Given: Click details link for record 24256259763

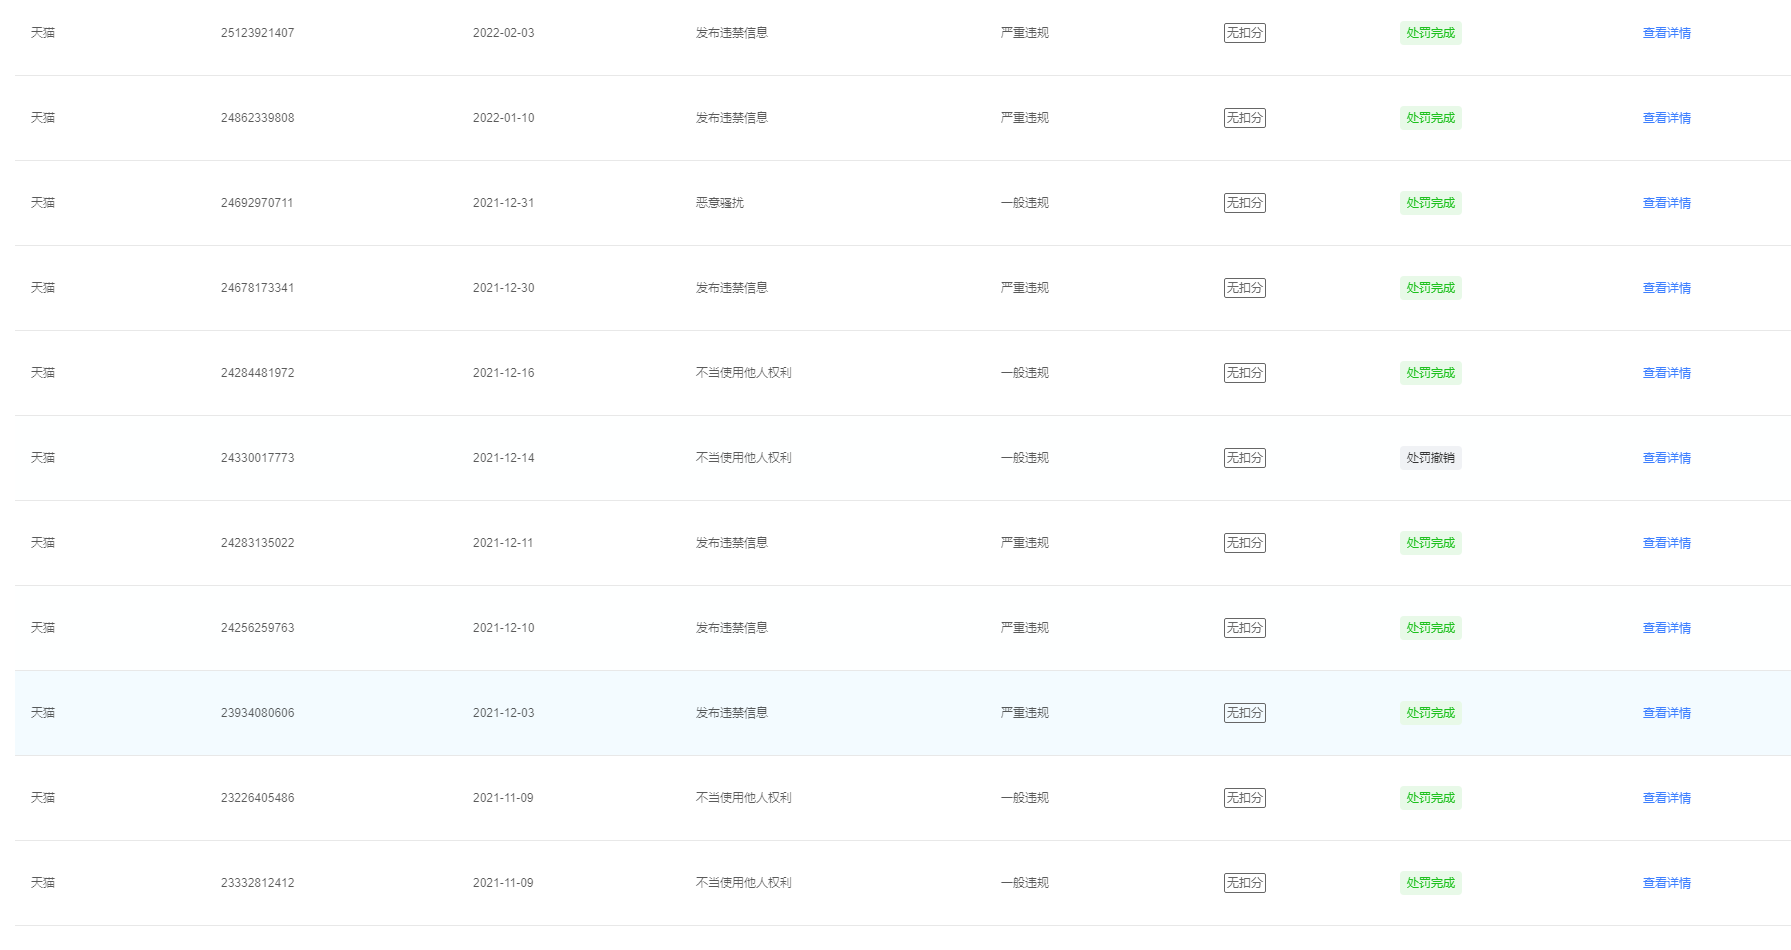Looking at the screenshot, I should [x=1666, y=628].
